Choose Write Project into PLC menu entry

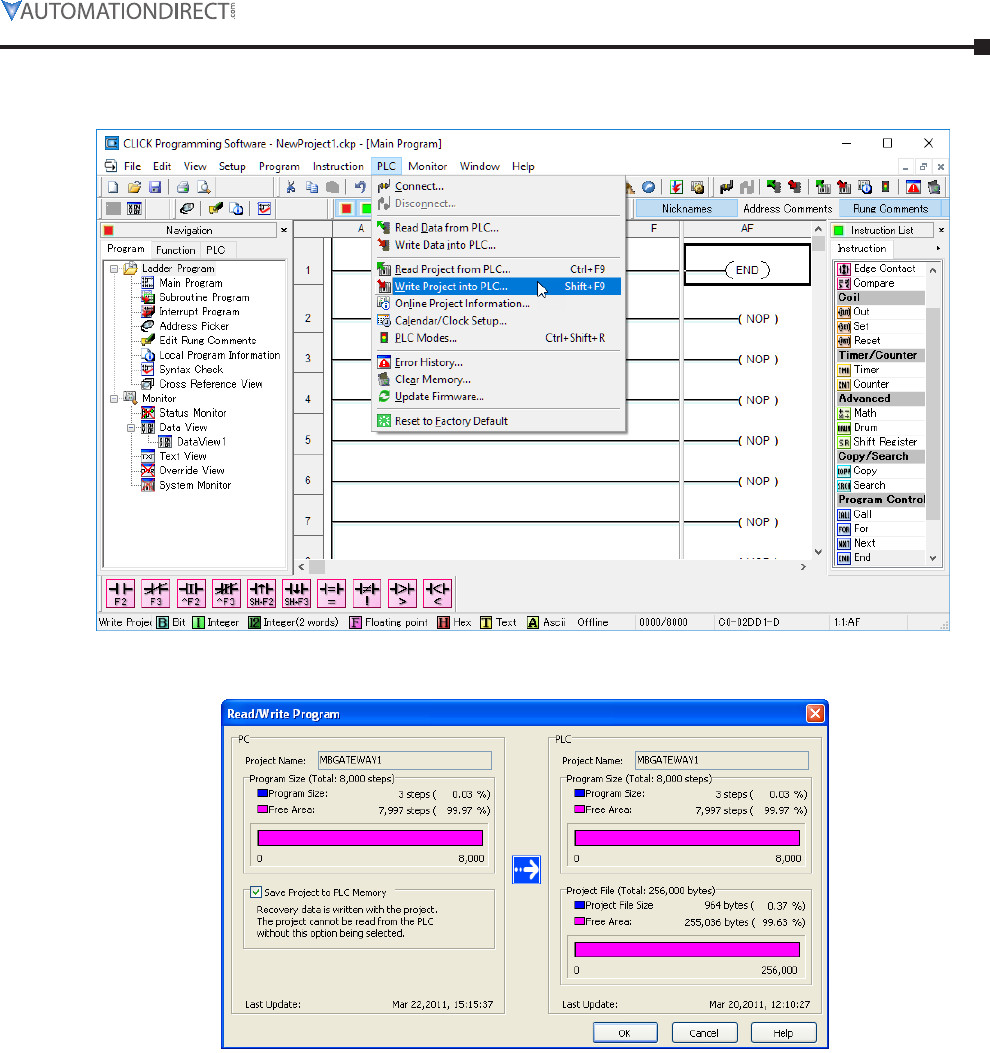(x=498, y=287)
